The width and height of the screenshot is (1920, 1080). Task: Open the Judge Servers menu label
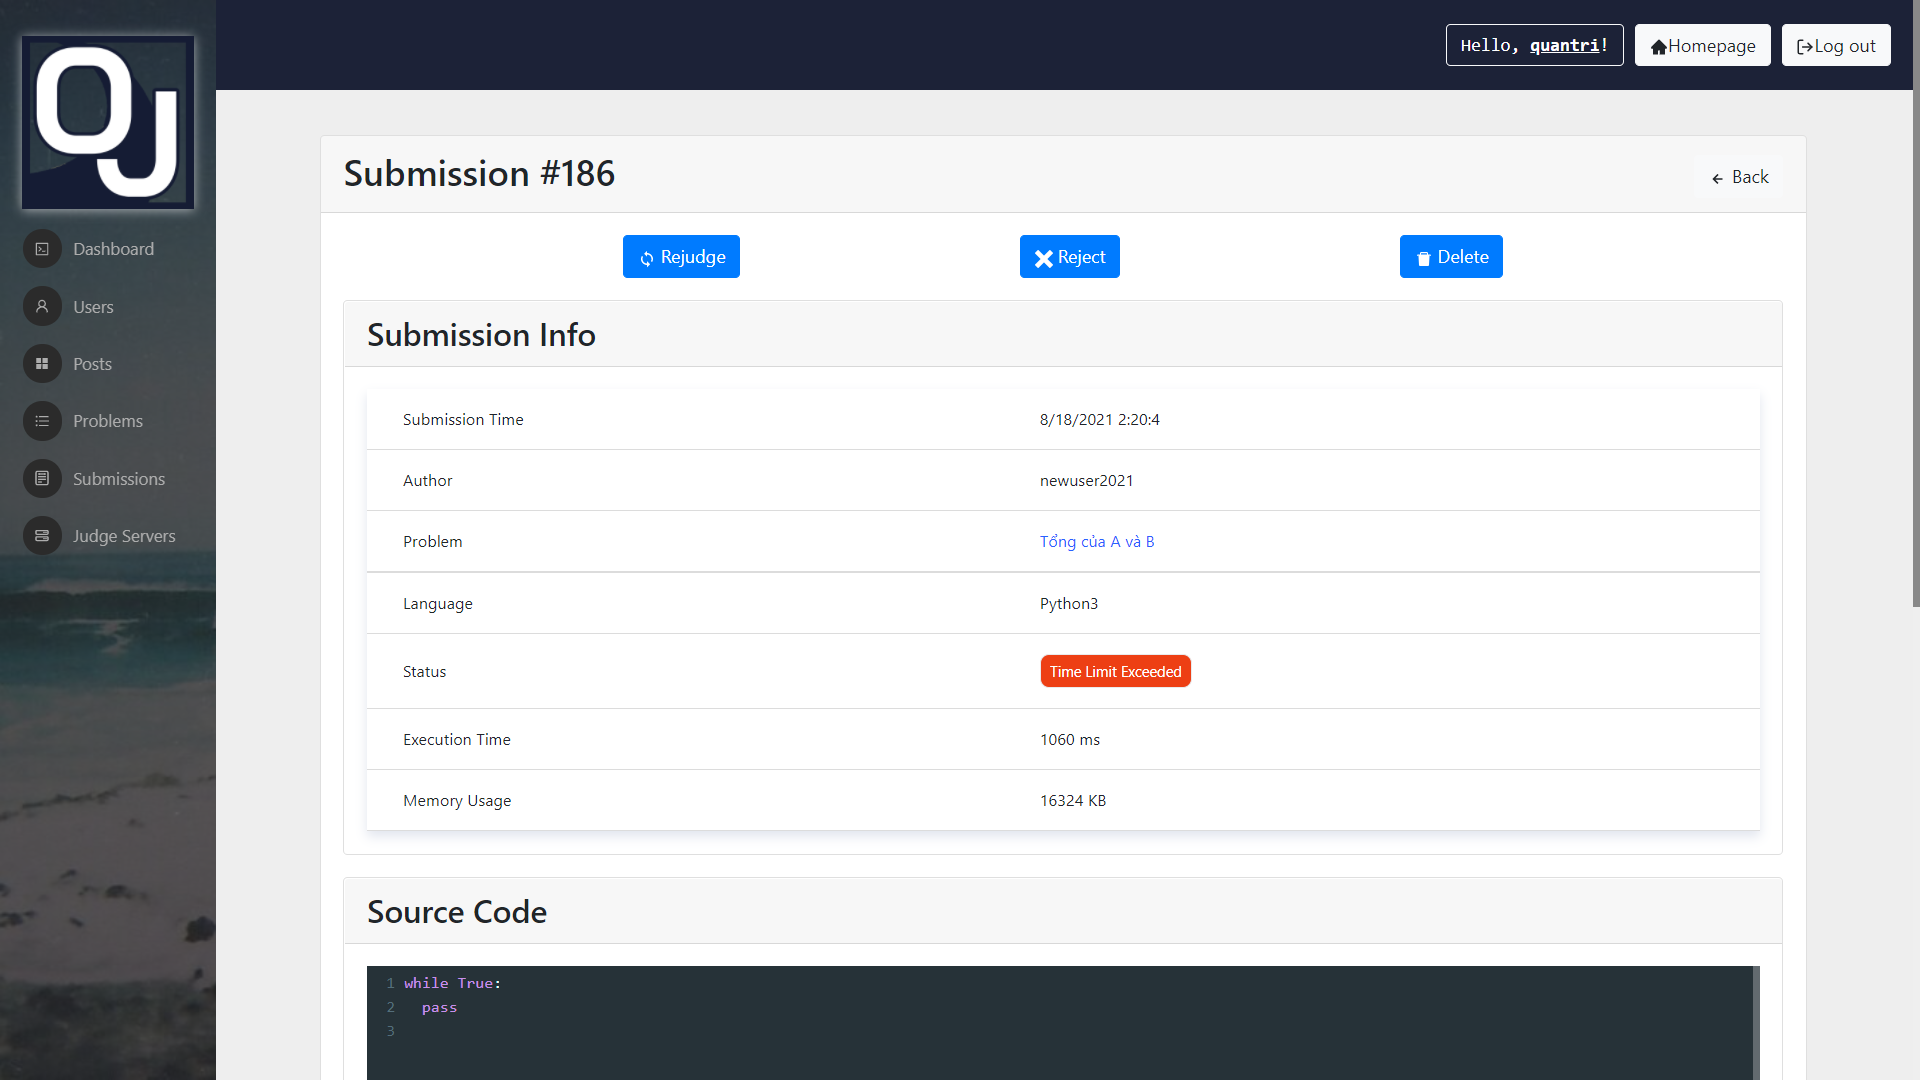124,536
